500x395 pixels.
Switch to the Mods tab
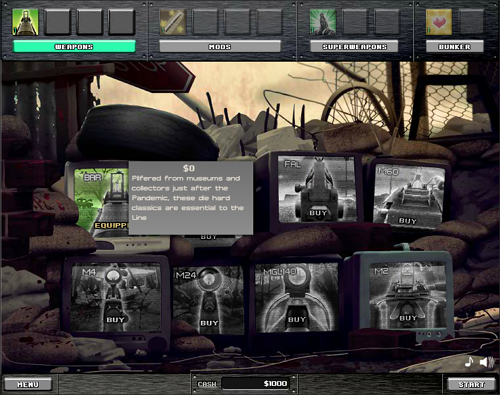(220, 47)
